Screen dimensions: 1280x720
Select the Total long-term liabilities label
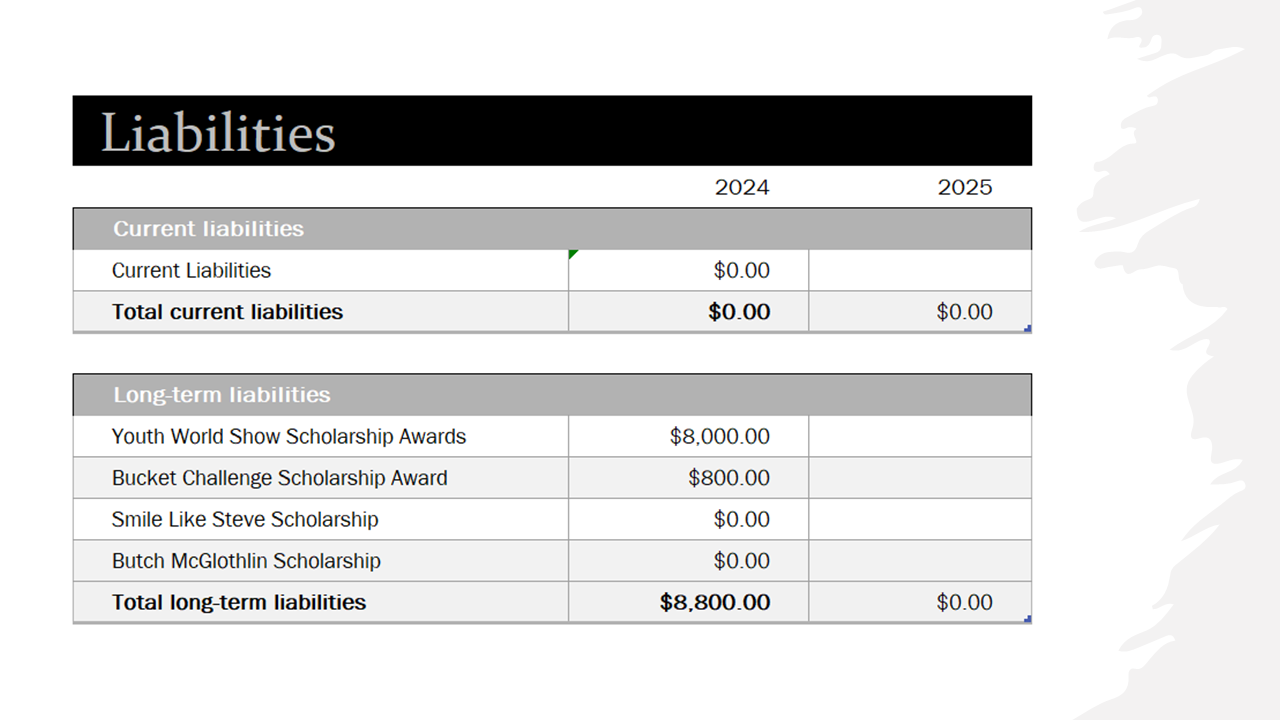[239, 602]
